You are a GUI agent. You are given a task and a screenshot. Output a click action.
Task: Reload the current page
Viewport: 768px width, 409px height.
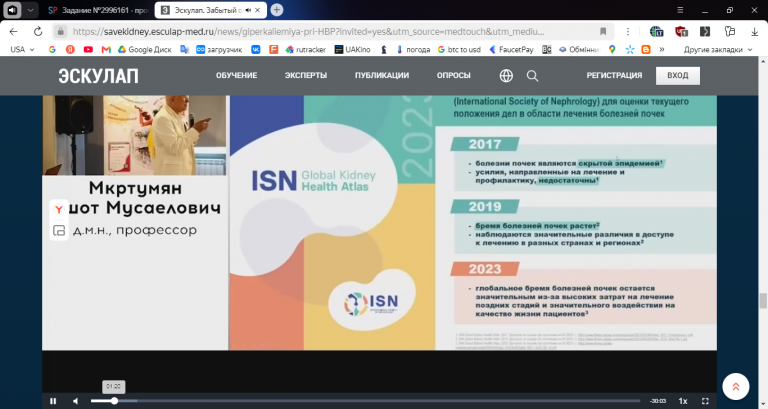tap(38, 31)
